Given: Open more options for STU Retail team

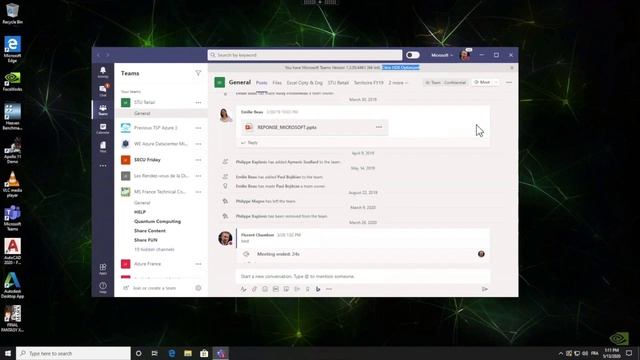Looking at the screenshot, I should 198,102.
